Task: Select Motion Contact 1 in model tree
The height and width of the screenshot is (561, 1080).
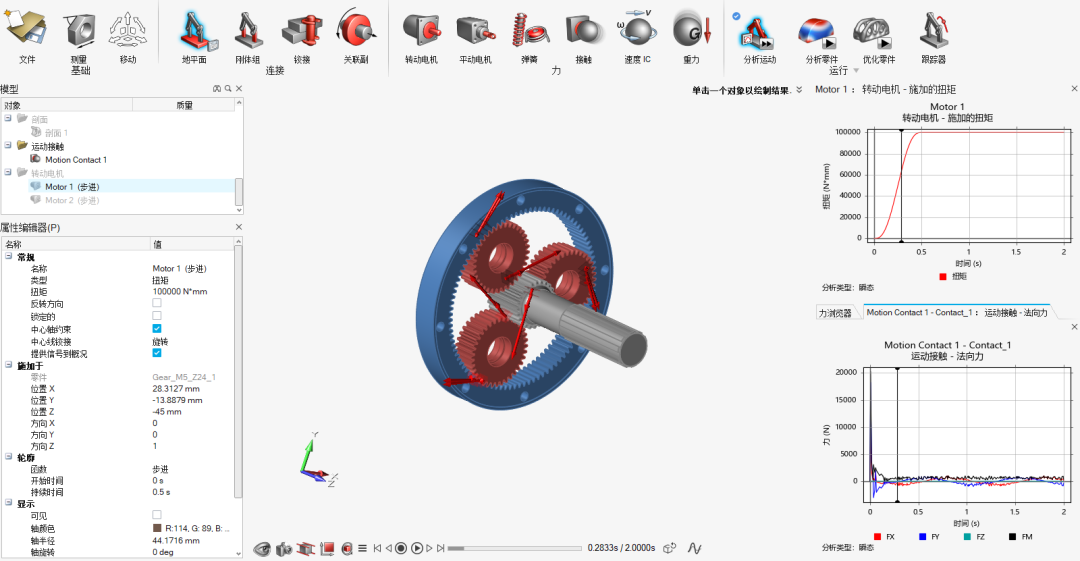Action: pyautogui.click(x=76, y=160)
